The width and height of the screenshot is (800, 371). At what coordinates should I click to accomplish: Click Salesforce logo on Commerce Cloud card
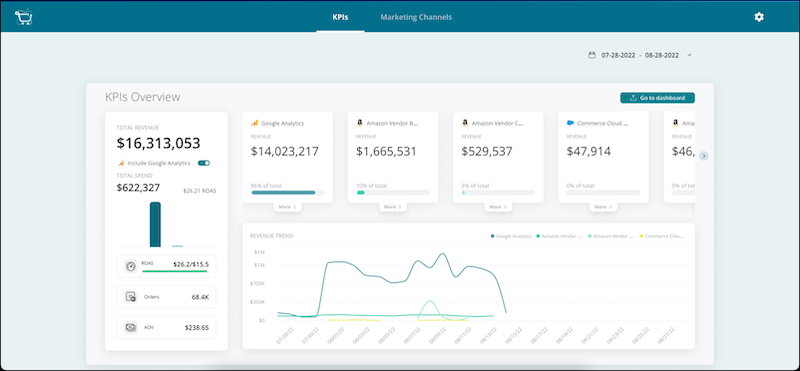(x=570, y=123)
